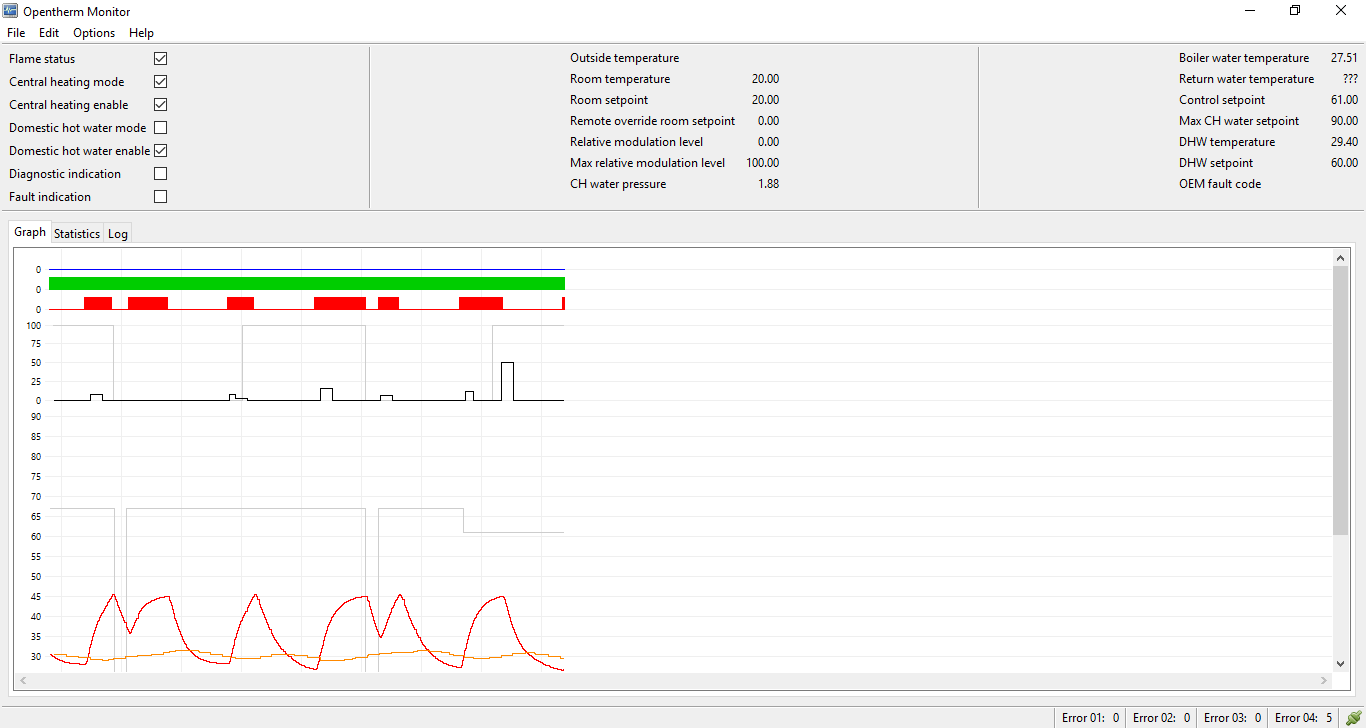The image size is (1366, 728).
Task: Click the Control setpoint value 61.00
Action: coord(1344,100)
